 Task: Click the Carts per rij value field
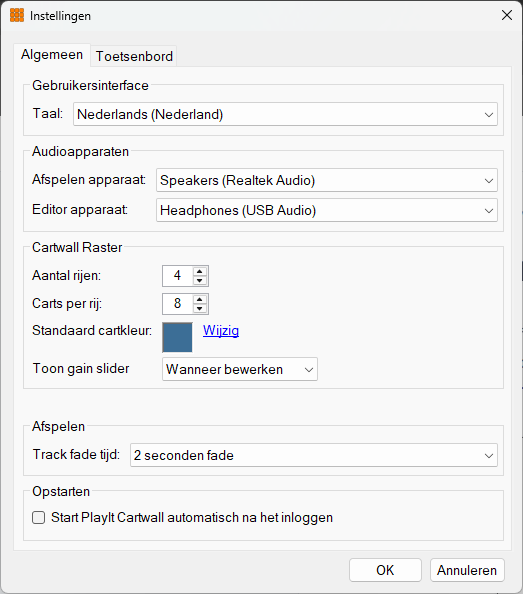click(177, 304)
